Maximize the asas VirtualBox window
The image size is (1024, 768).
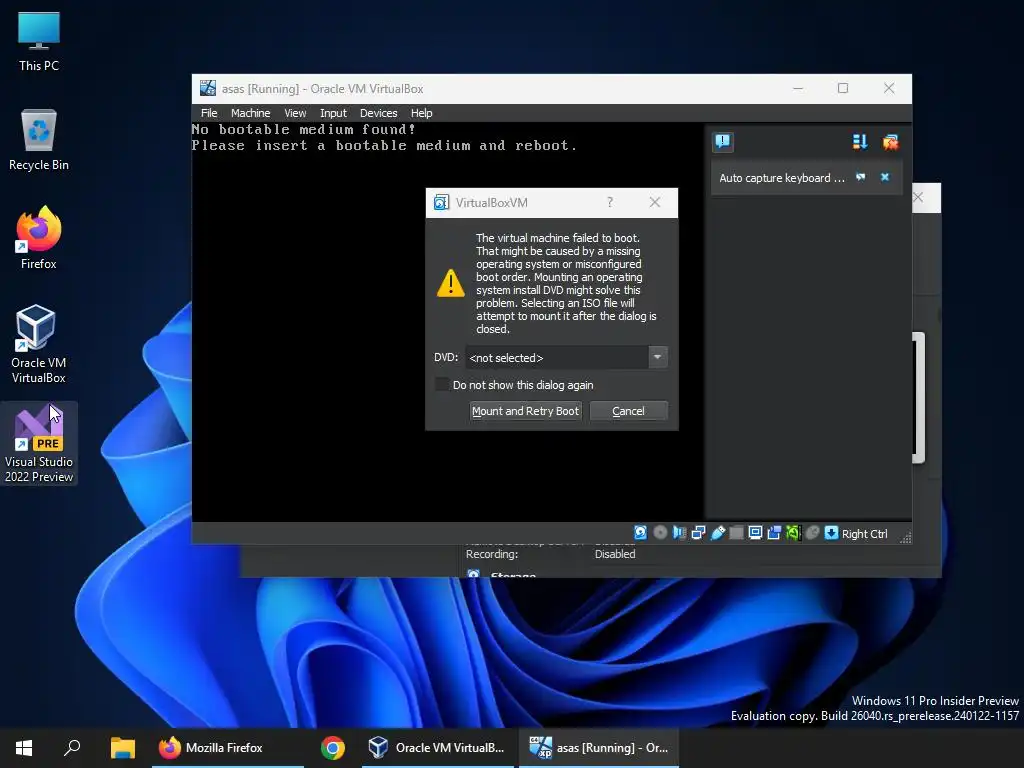(x=843, y=88)
